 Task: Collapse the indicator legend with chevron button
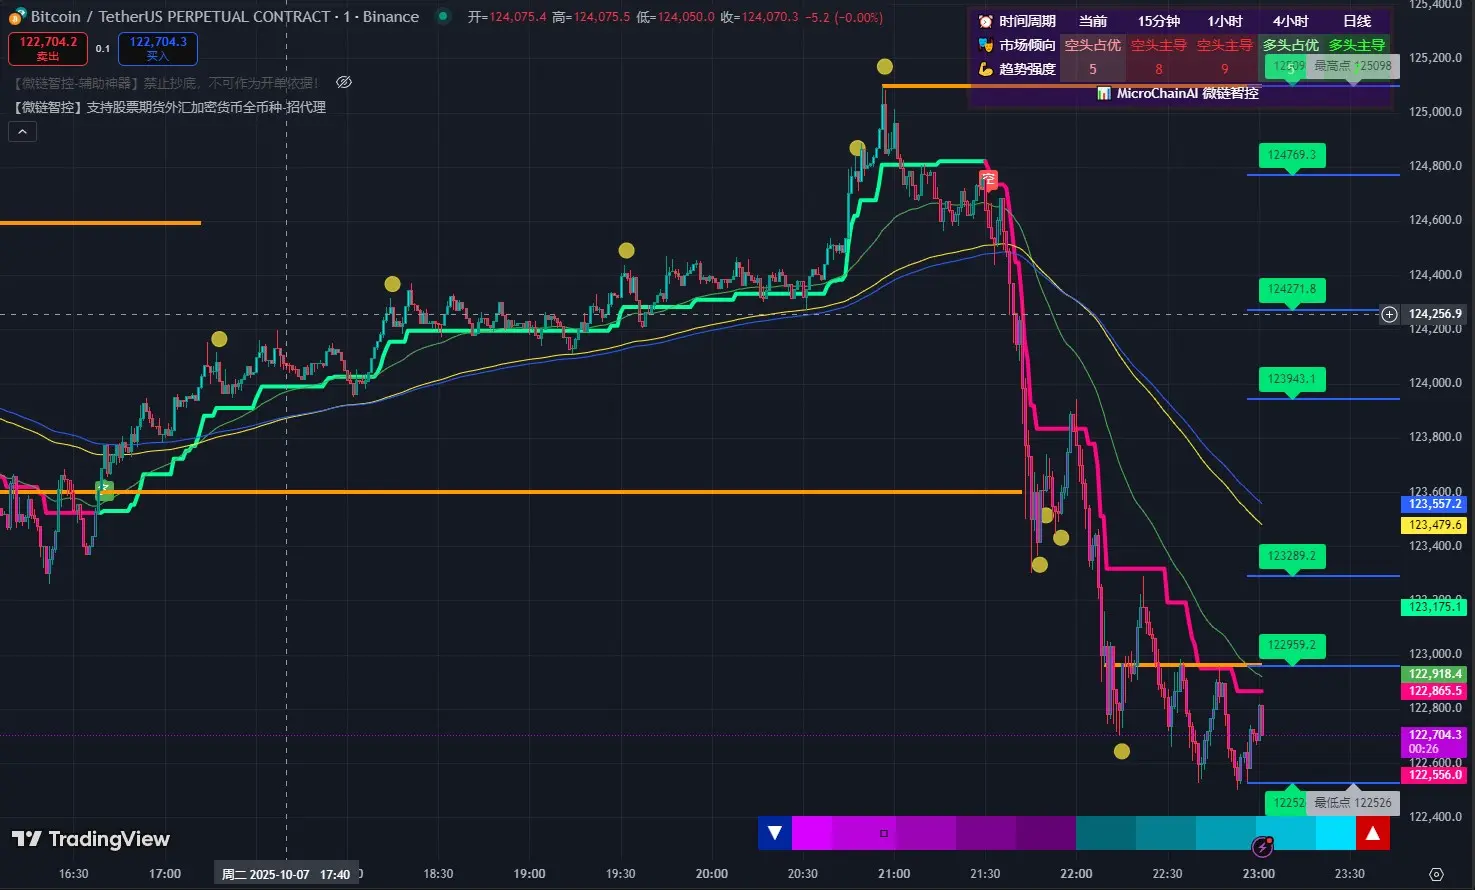point(23,131)
